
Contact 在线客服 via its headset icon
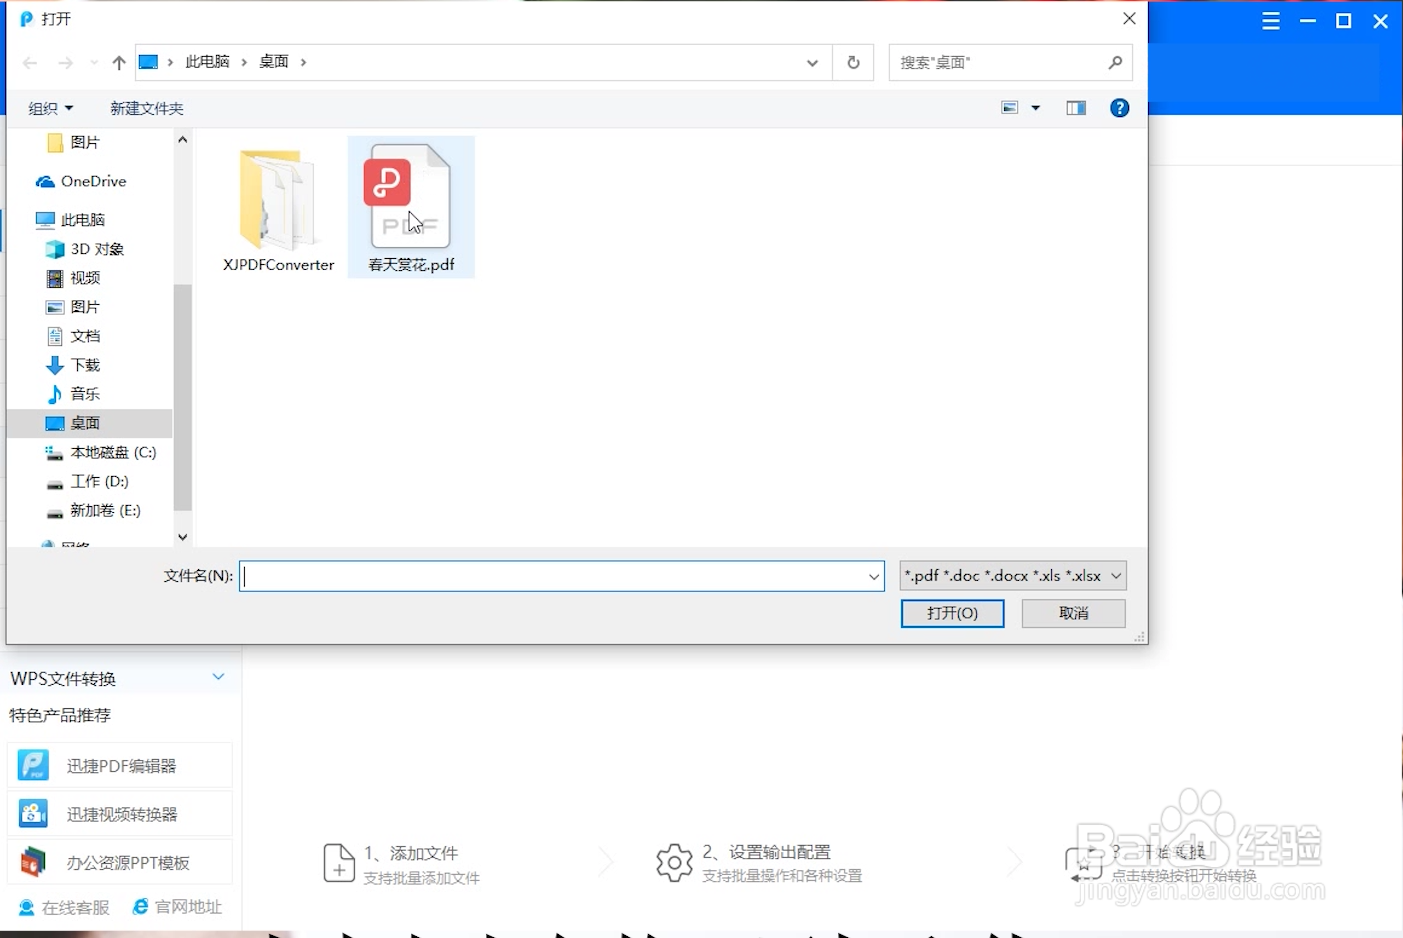coord(24,906)
